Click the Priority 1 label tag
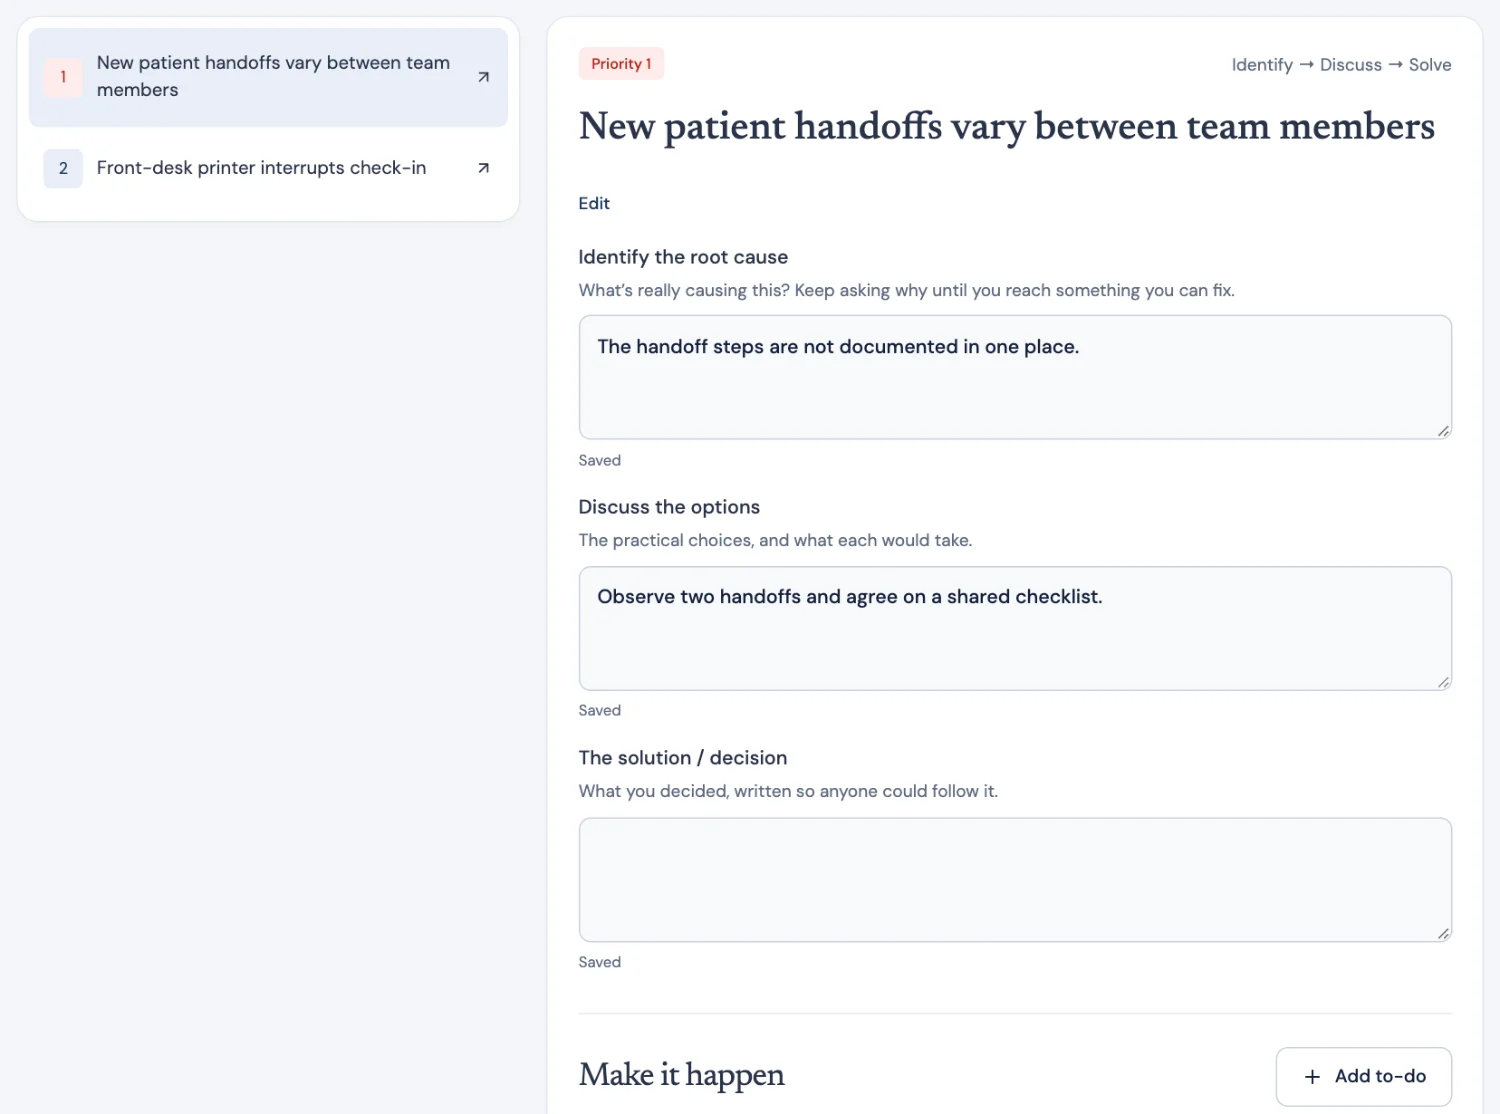The image size is (1500, 1114). pos(621,64)
